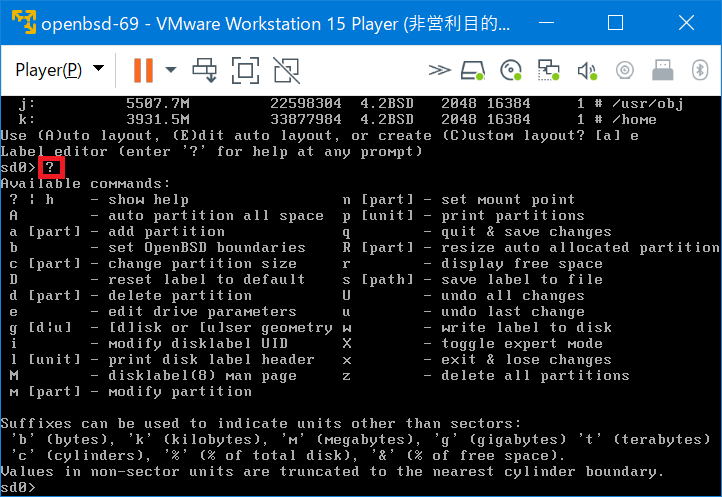722x497 pixels.
Task: Click the 'auto partition all space' line
Action: pos(216,216)
